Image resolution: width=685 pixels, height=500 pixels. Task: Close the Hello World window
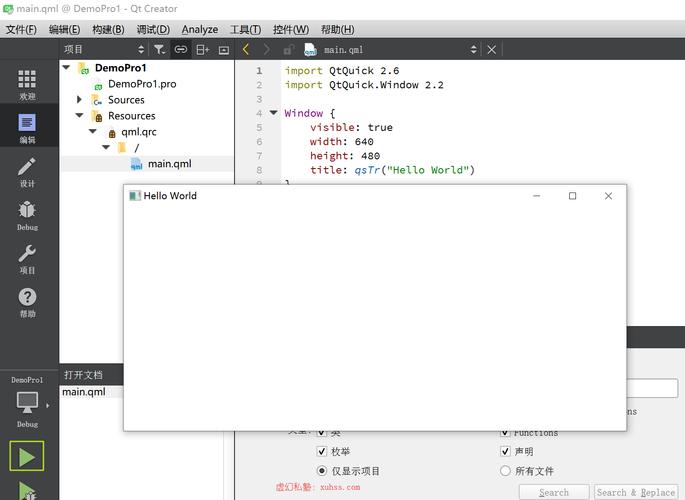tap(608, 196)
